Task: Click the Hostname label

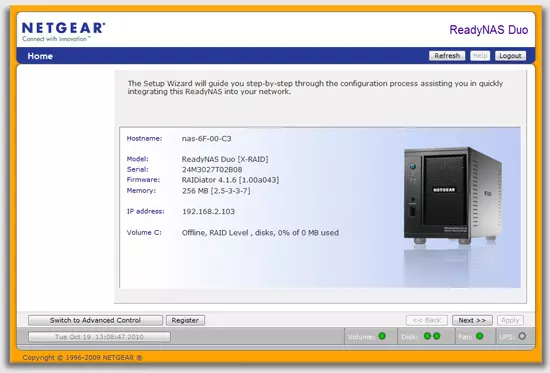Action: [145, 139]
